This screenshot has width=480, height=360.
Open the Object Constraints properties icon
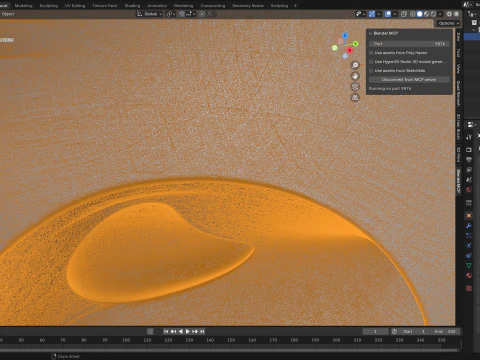click(x=469, y=256)
